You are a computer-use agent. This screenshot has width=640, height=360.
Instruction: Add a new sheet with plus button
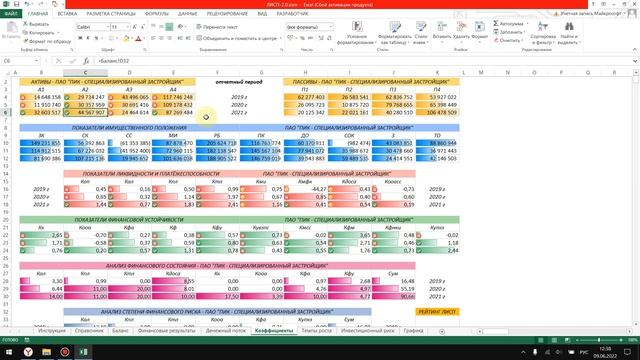(x=442, y=331)
